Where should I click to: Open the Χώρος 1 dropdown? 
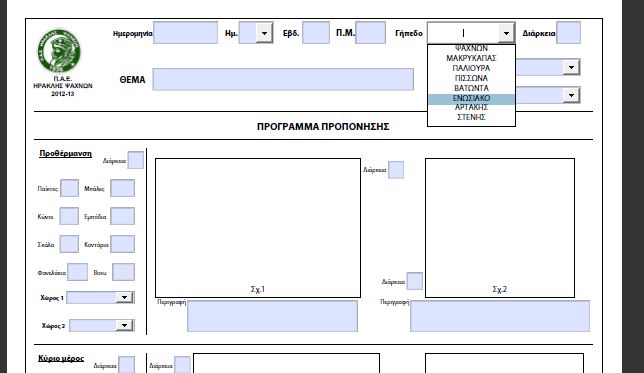click(x=124, y=297)
